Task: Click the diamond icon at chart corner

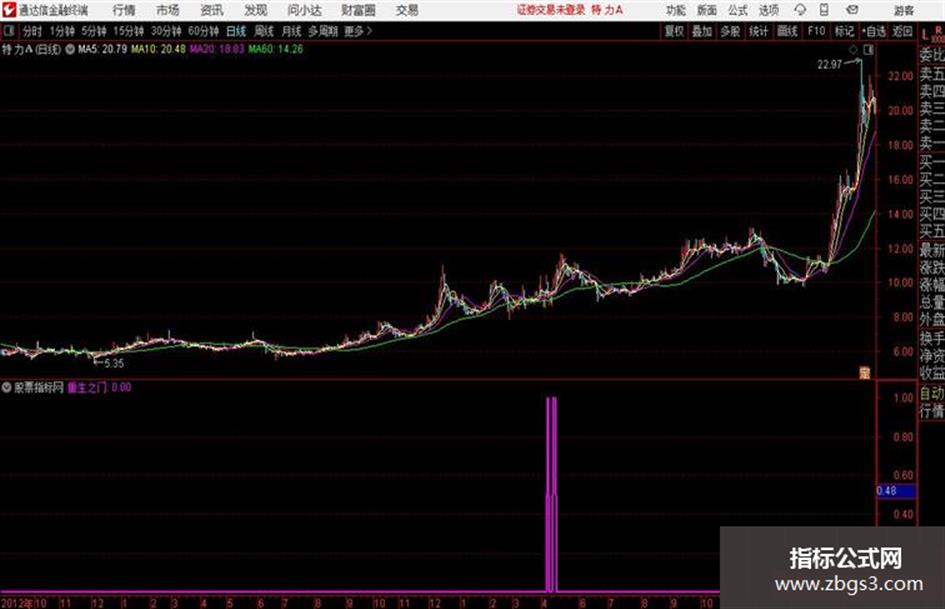Action: [853, 50]
